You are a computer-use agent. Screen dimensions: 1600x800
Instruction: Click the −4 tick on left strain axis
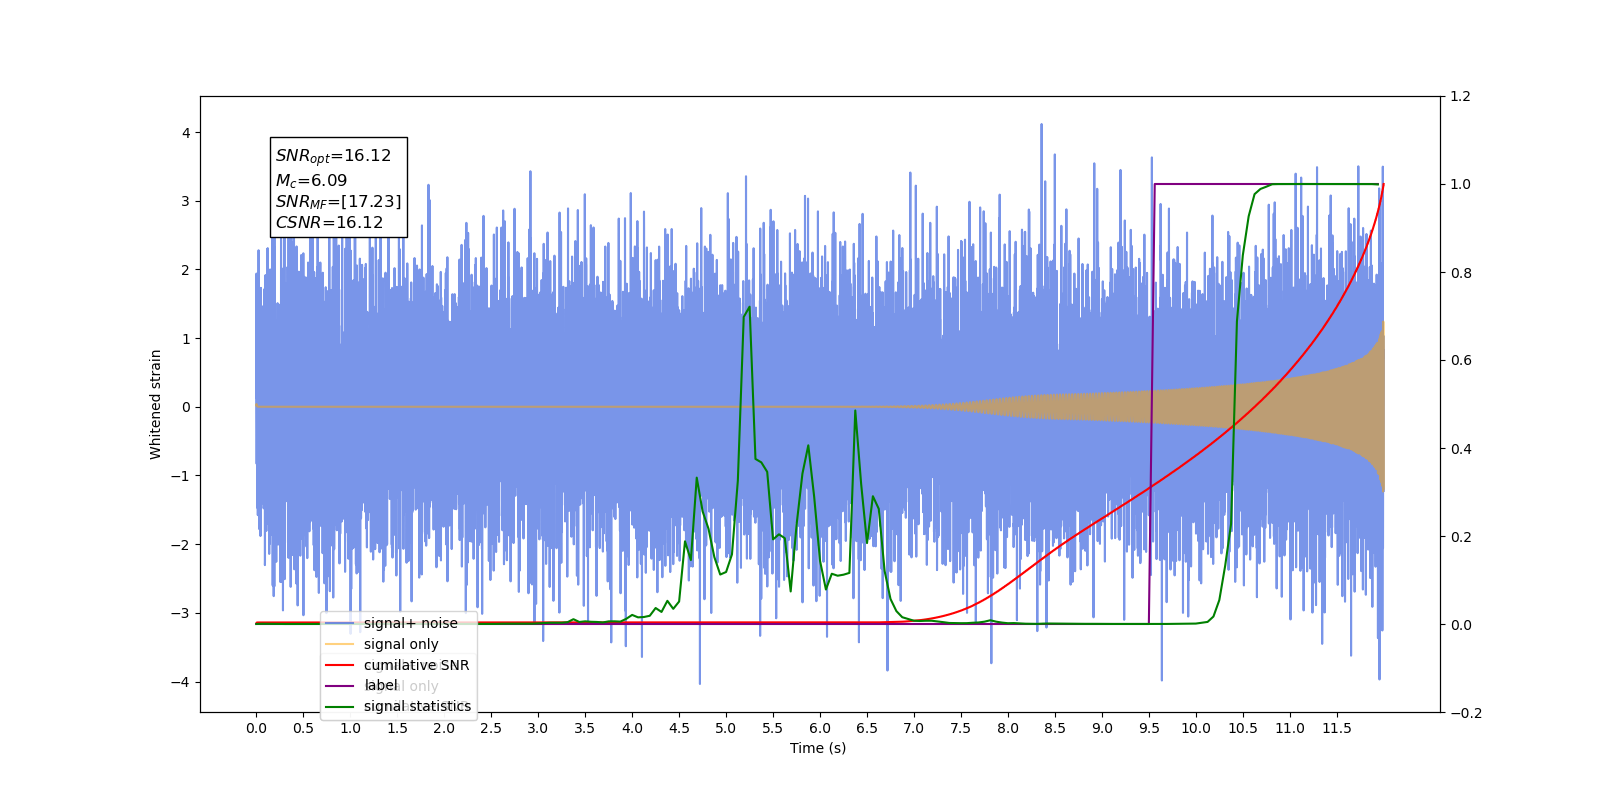coord(180,682)
